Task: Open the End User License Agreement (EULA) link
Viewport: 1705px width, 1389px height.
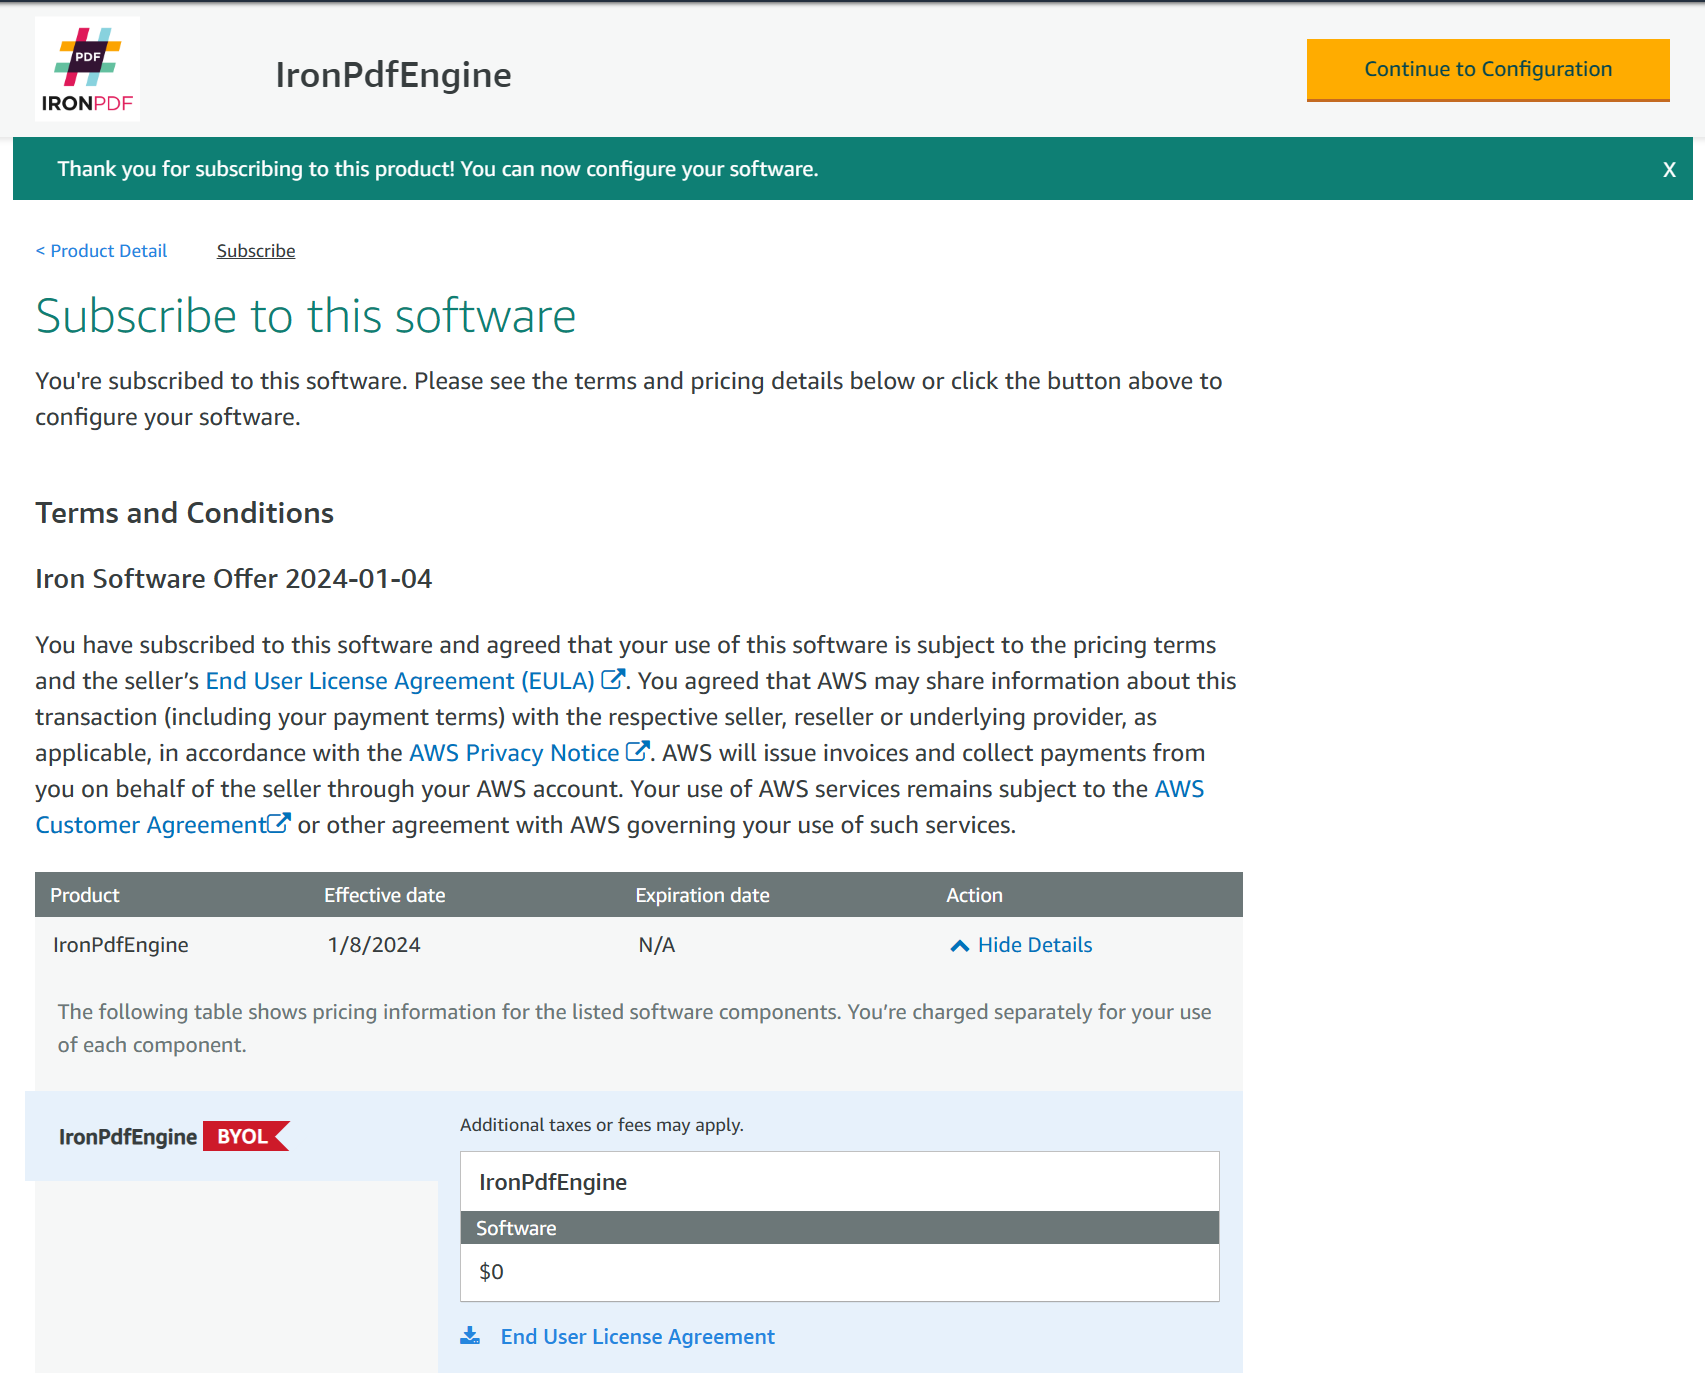Action: click(x=400, y=681)
